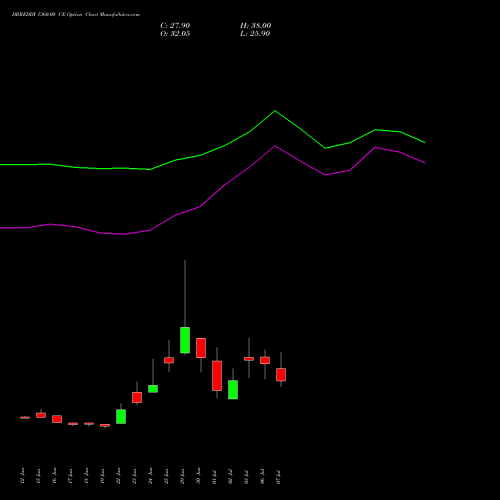Image resolution: width=500 pixels, height=500 pixels.
Task: Select the 07 Jul date label
Action: (278, 477)
